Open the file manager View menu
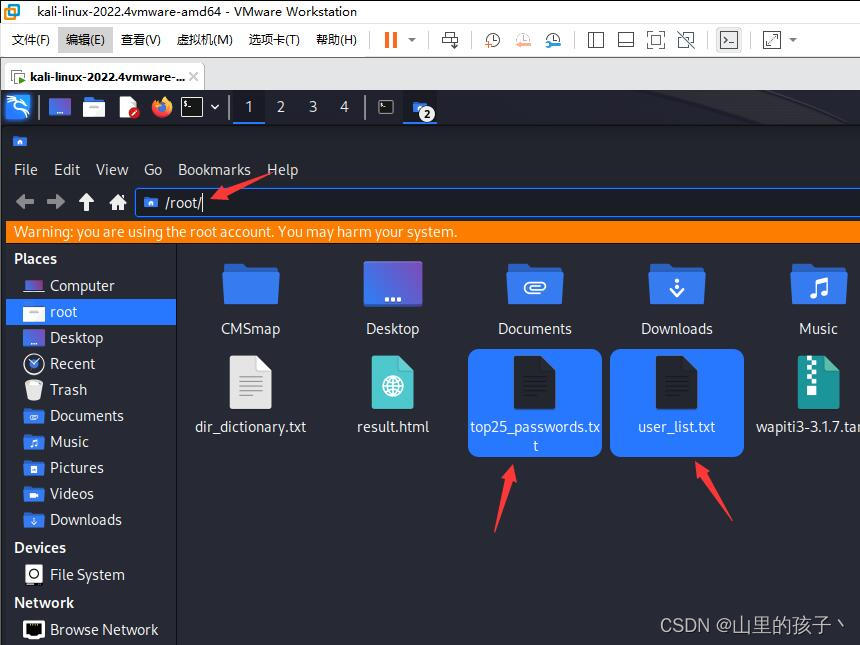The width and height of the screenshot is (860, 645). pyautogui.click(x=112, y=170)
